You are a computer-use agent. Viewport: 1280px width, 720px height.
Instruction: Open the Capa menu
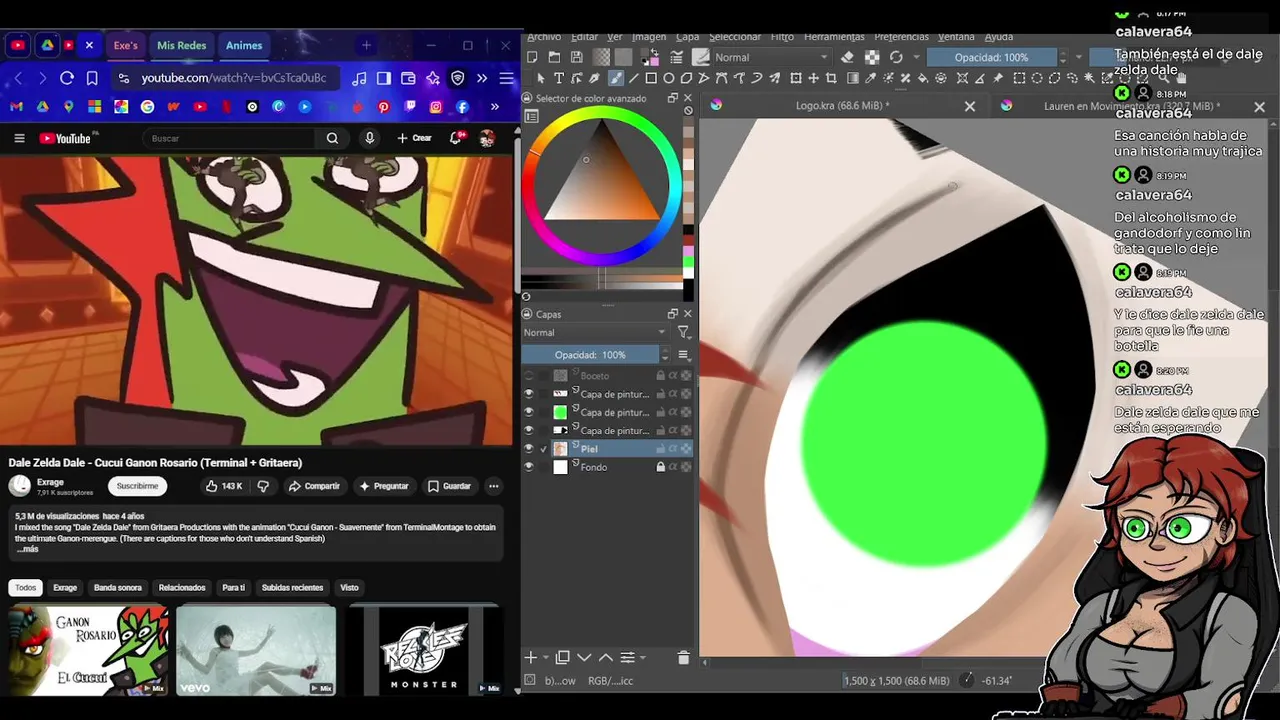[688, 37]
